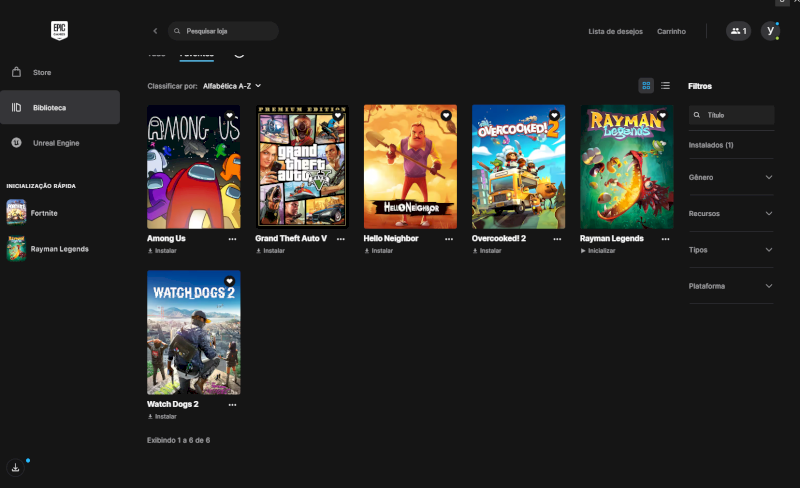Unfavorite Hello Neighbor via heart icon

446,116
